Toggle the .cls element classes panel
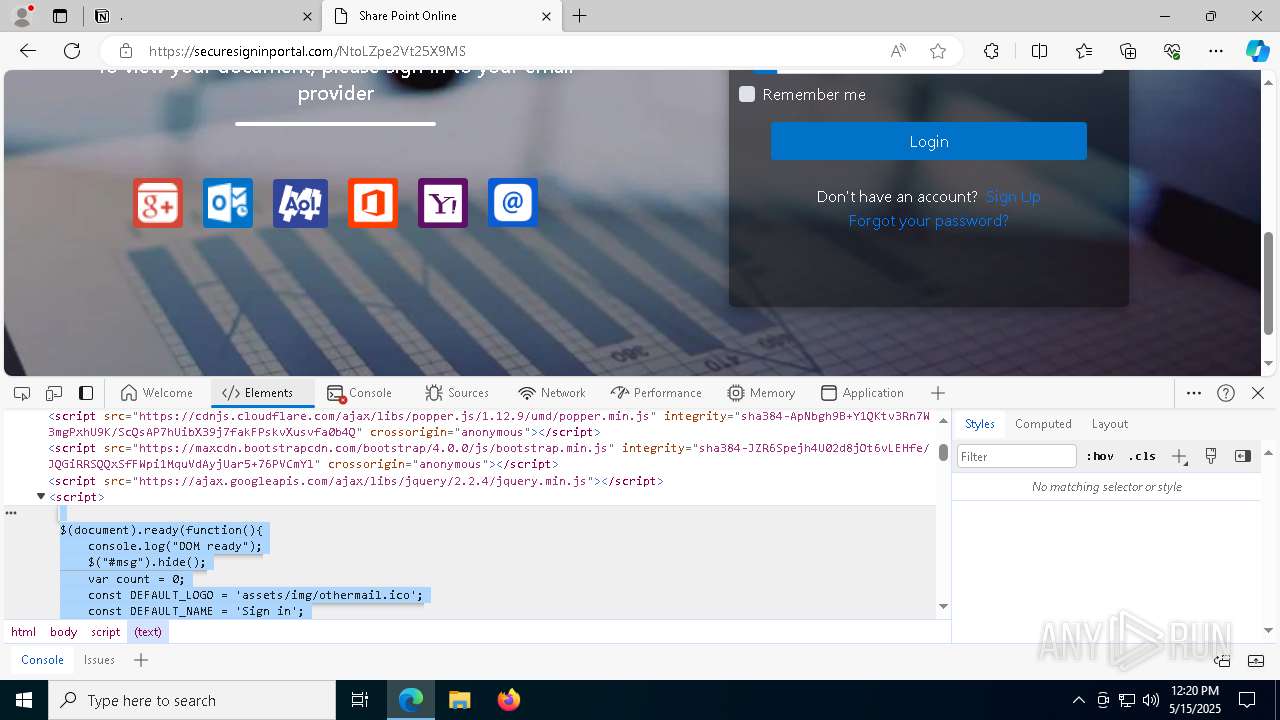Screen dimensions: 1280x720 (x=1142, y=456)
